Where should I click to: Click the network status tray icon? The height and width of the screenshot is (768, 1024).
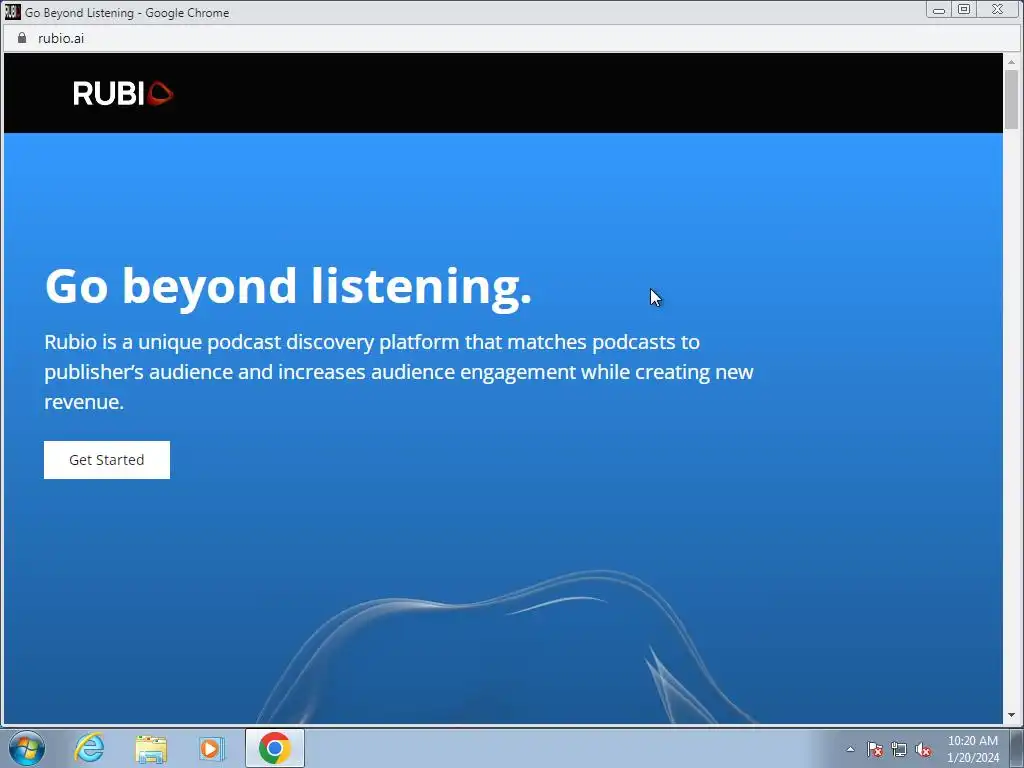(x=899, y=749)
